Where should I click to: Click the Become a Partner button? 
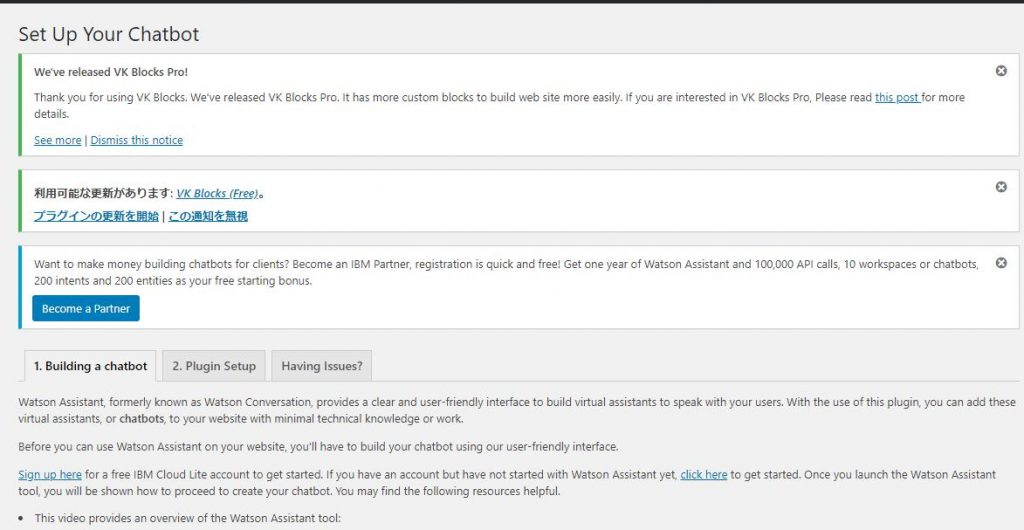tap(86, 309)
